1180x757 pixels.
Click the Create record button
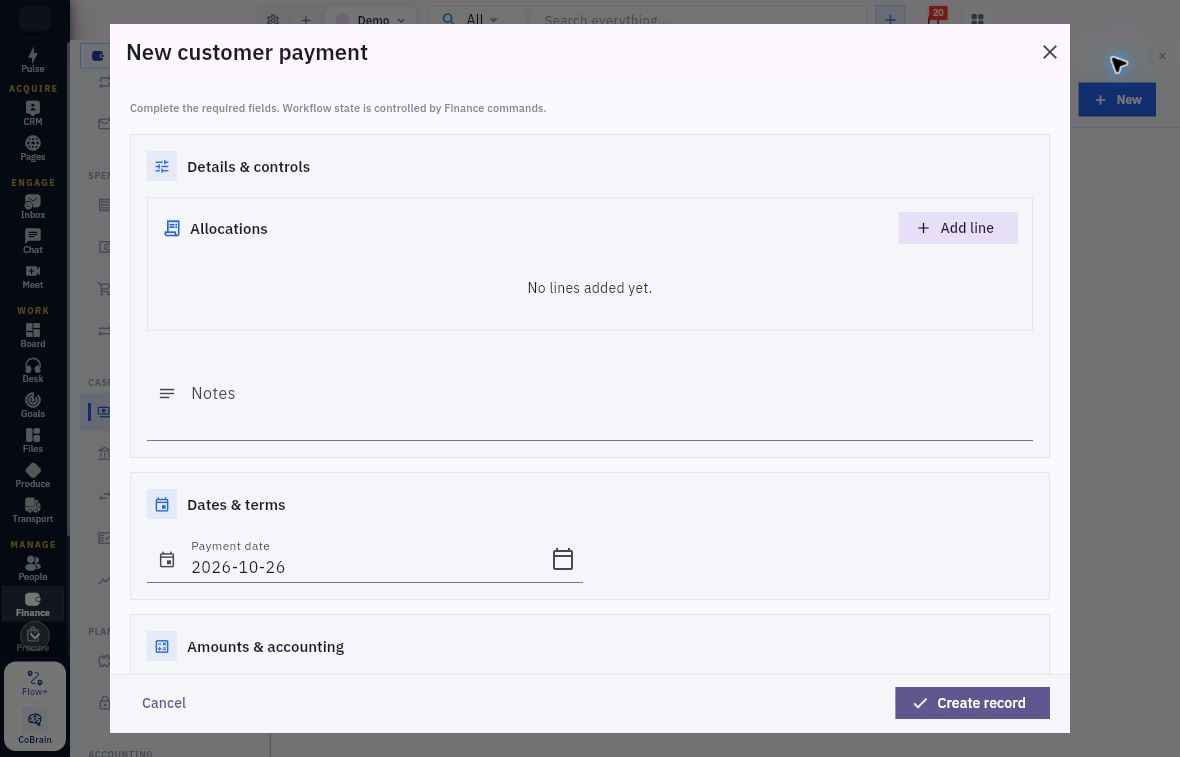(972, 703)
